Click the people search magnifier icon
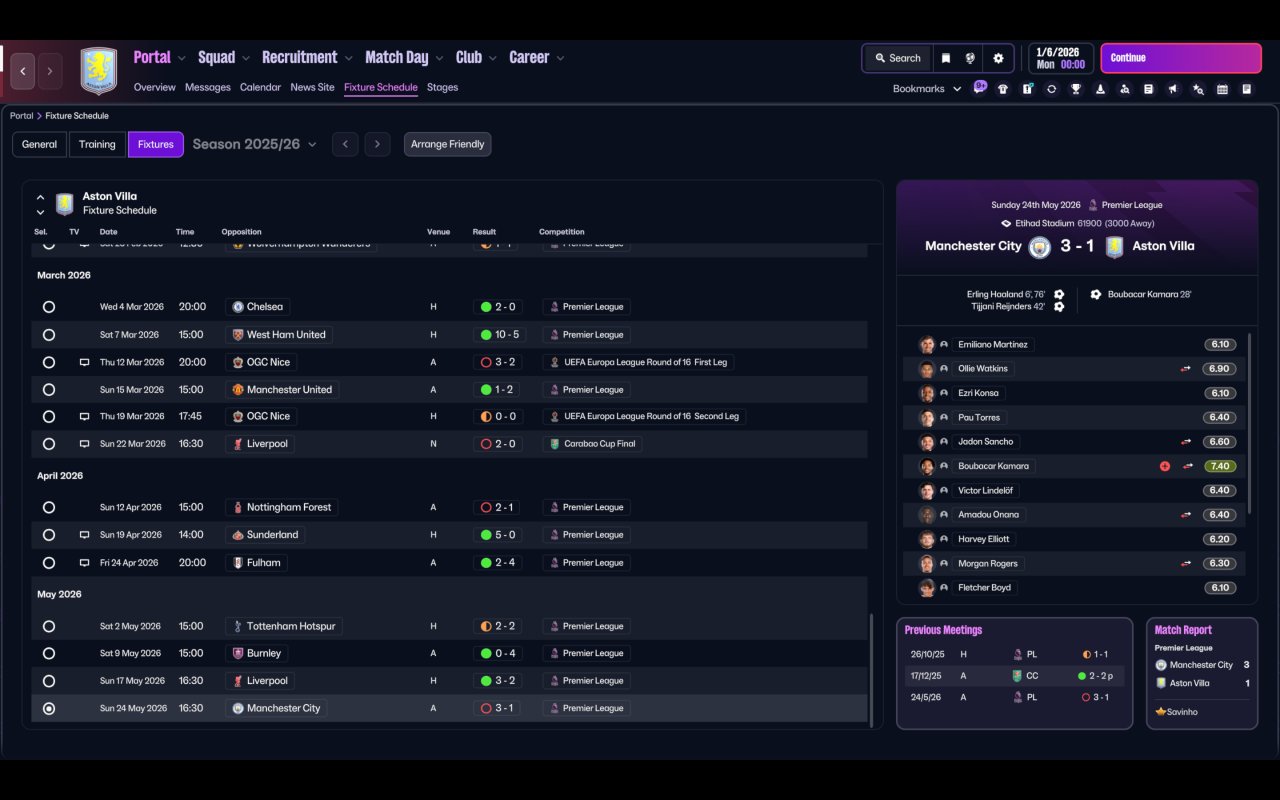Image resolution: width=1280 pixels, height=800 pixels. [x=1125, y=89]
